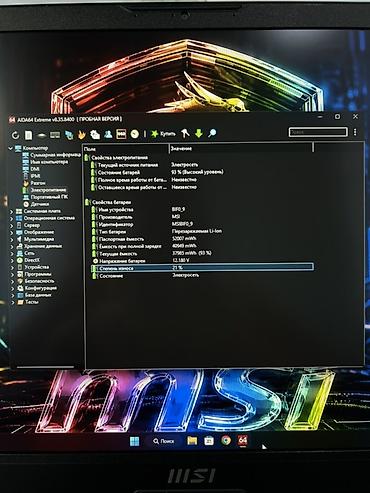Screen dimensions: 370x493
Task: Click the Поиск search box on taskbar
Action: coord(163,441)
